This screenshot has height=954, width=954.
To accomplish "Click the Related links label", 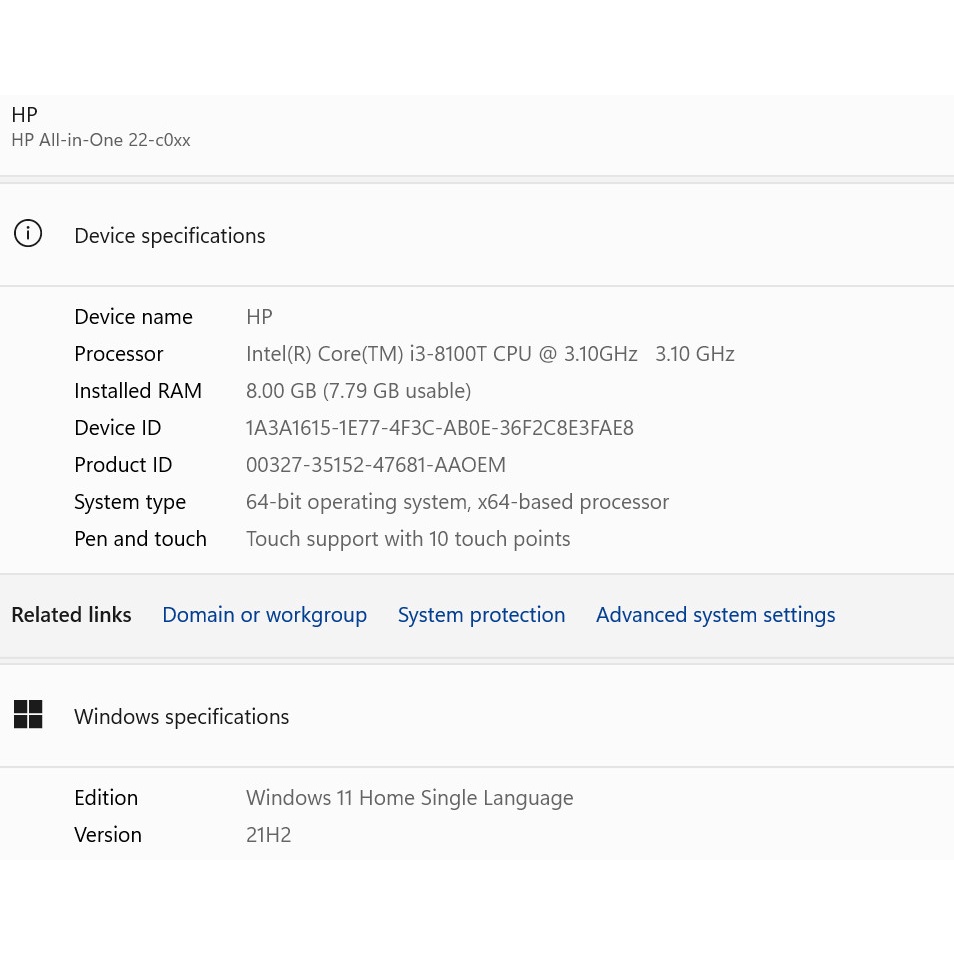I will click(x=71, y=615).
